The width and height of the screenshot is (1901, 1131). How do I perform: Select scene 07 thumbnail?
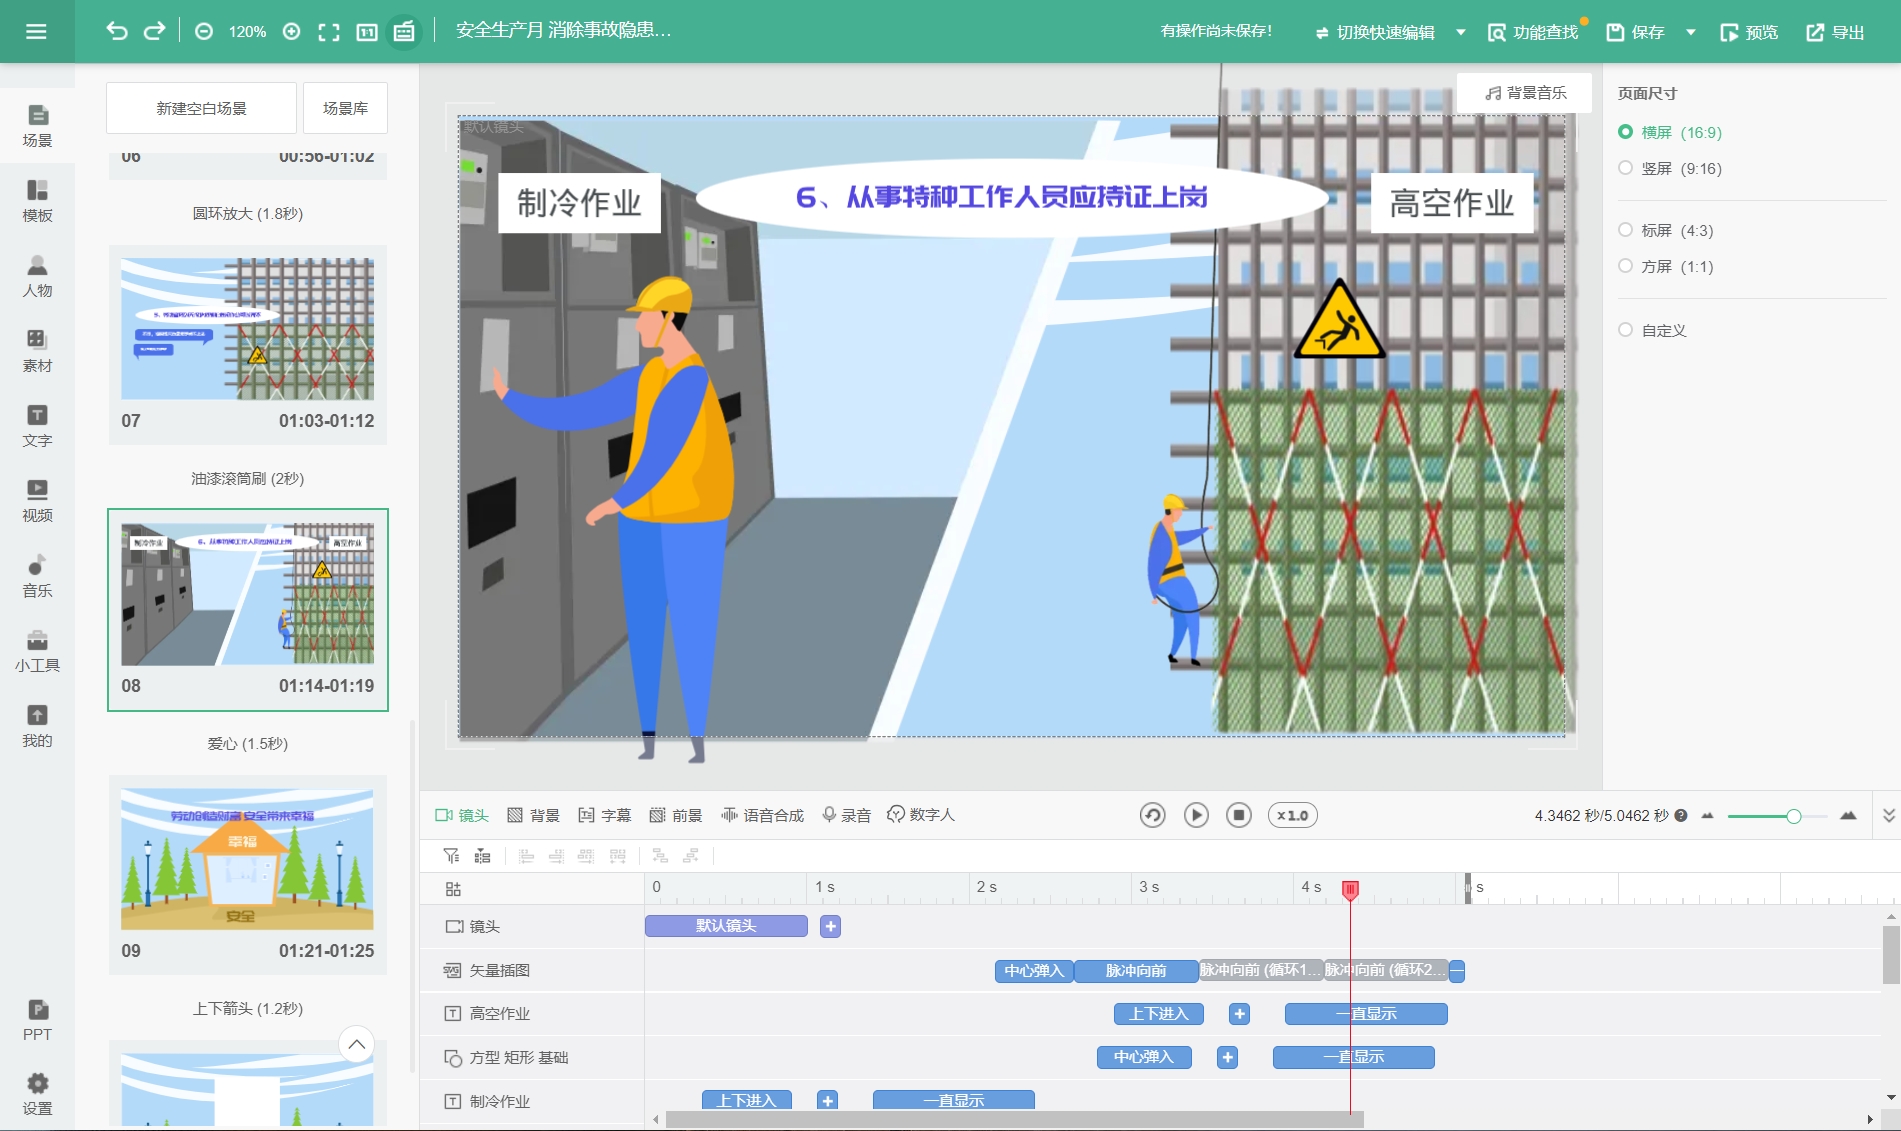click(x=248, y=329)
